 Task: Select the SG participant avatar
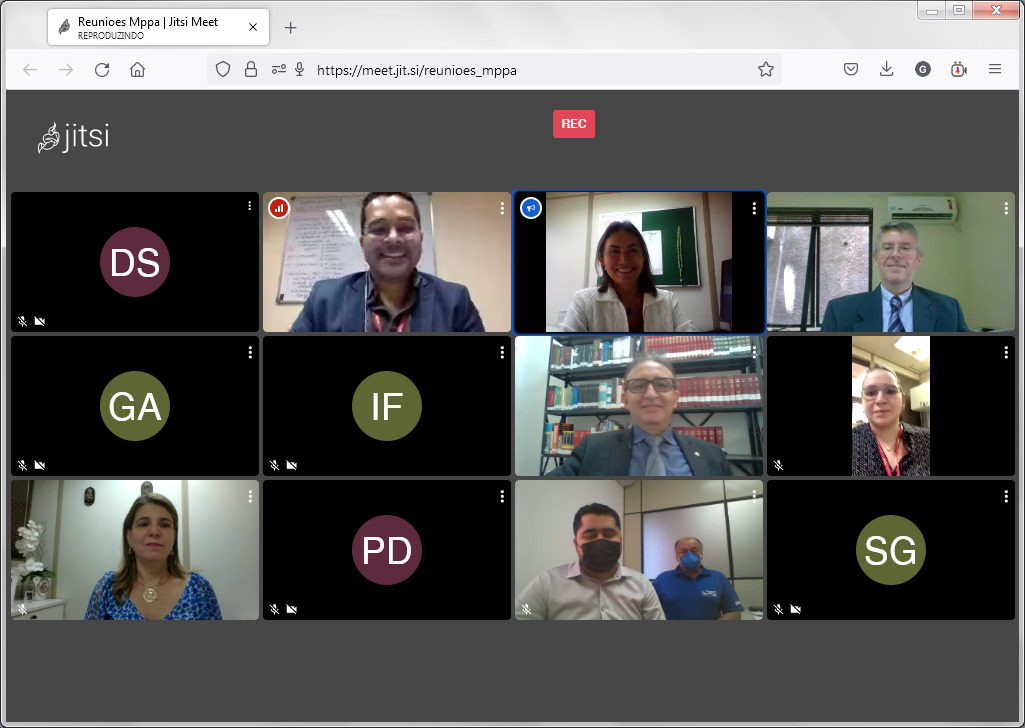[x=891, y=550]
